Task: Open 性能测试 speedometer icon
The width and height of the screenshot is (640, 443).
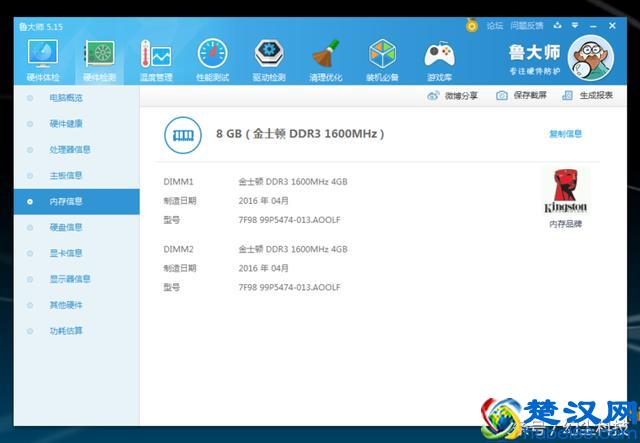Action: click(212, 59)
